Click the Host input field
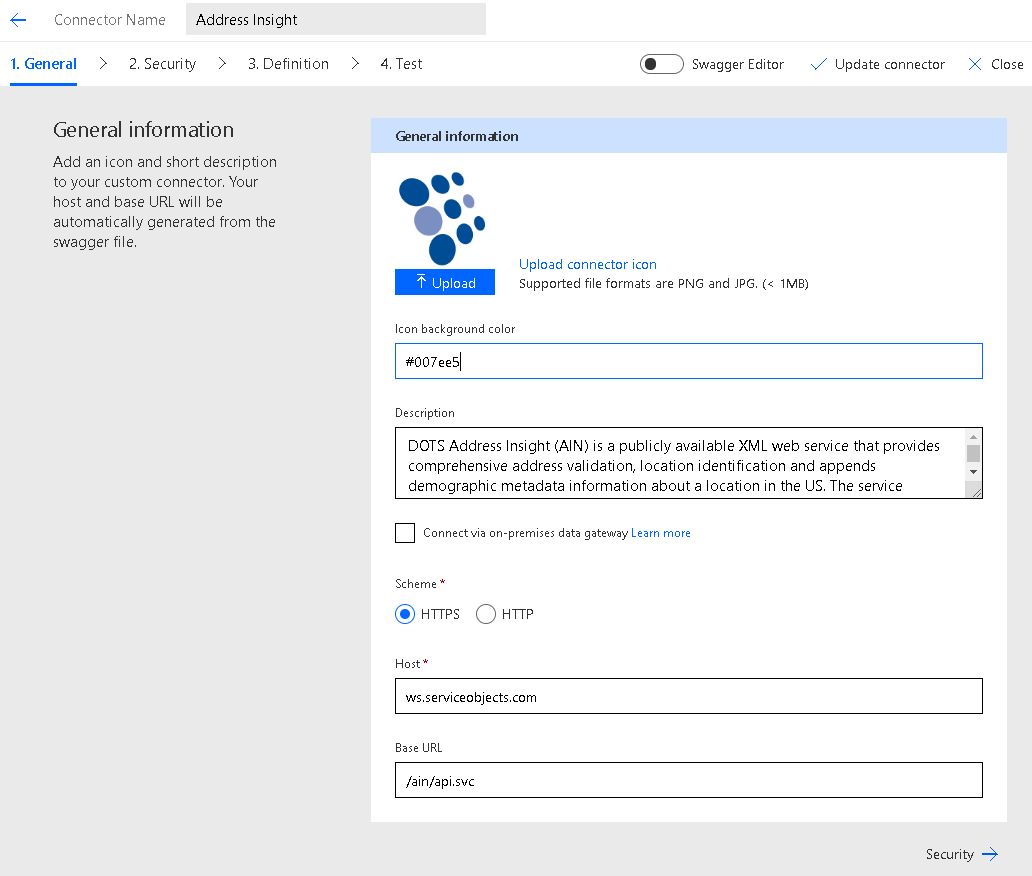Screen dimensions: 1032x876 [688, 696]
